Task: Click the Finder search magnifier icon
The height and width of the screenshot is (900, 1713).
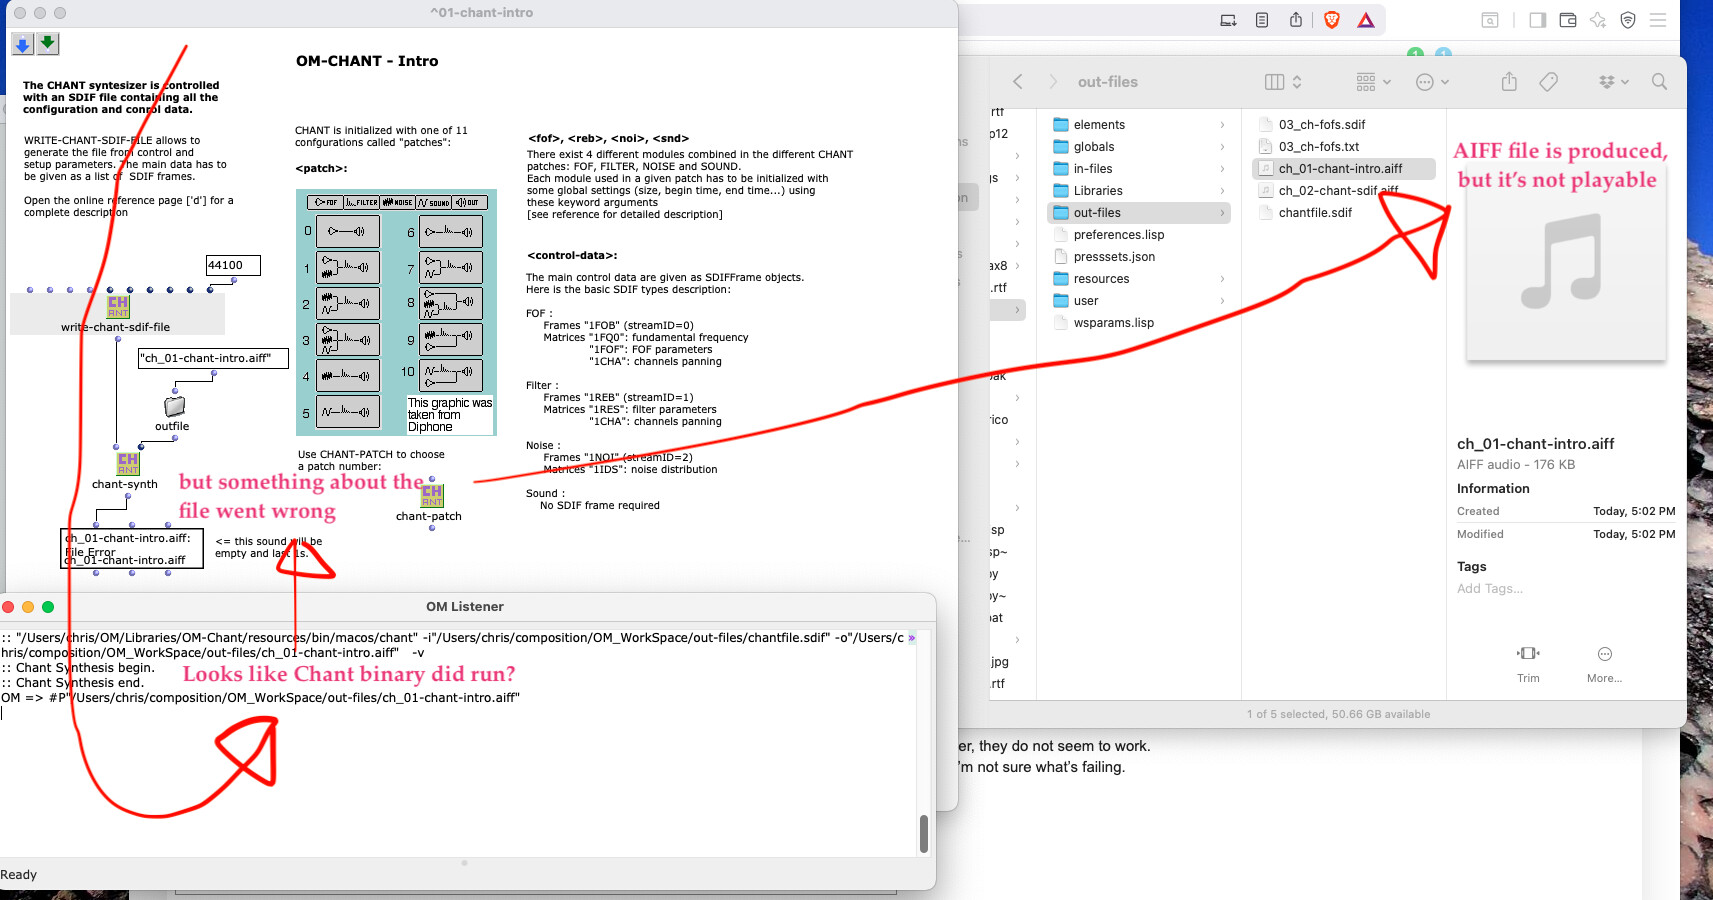Action: (1659, 82)
